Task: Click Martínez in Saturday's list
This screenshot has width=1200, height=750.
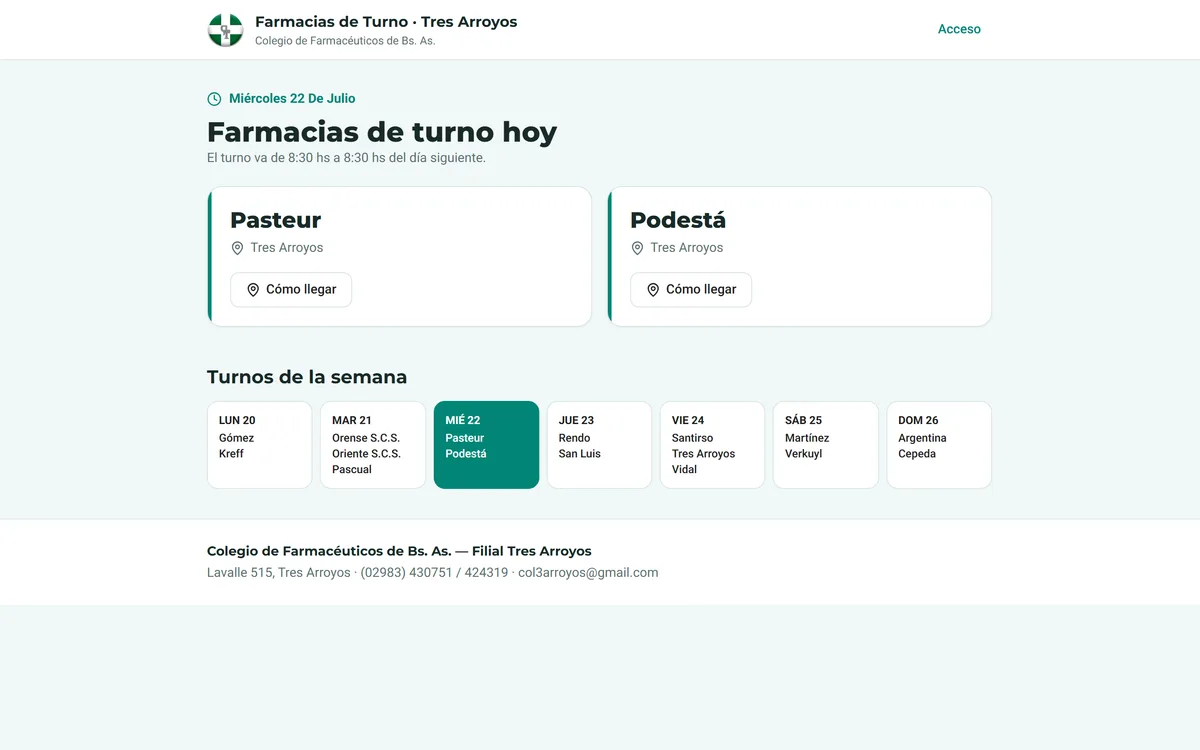Action: (807, 438)
